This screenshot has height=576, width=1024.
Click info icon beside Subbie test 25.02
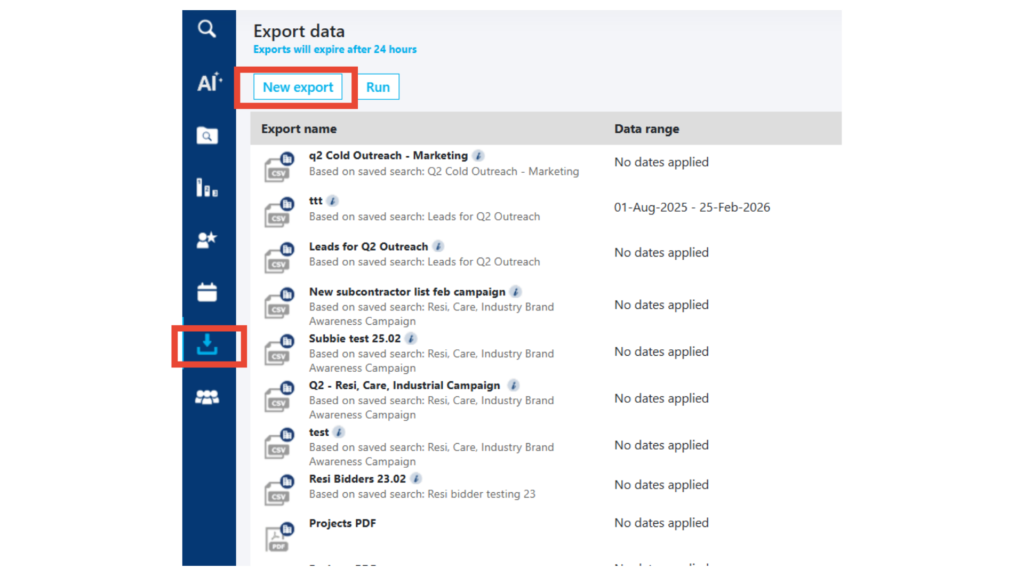[411, 339]
